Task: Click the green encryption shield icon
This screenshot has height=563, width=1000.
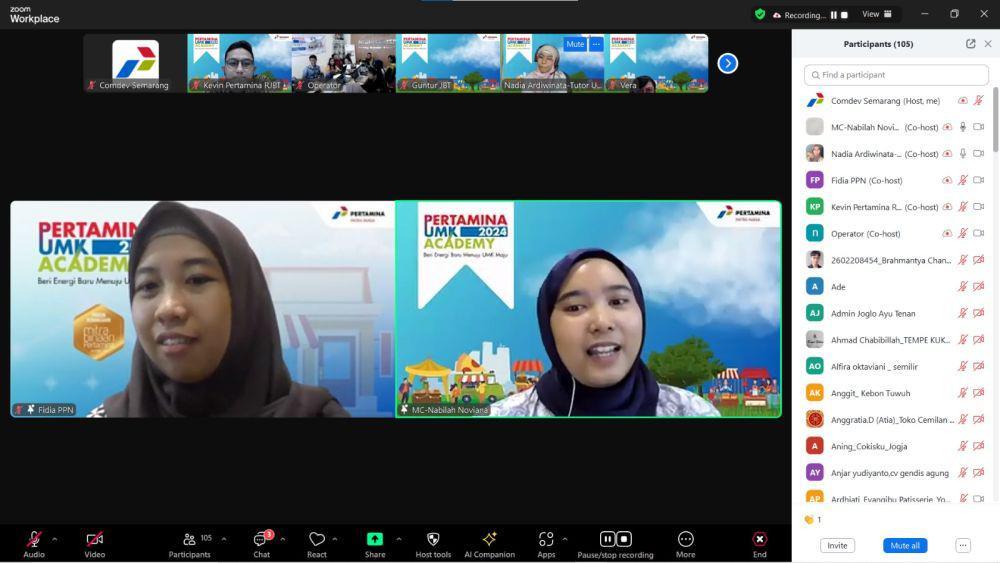Action: click(760, 14)
